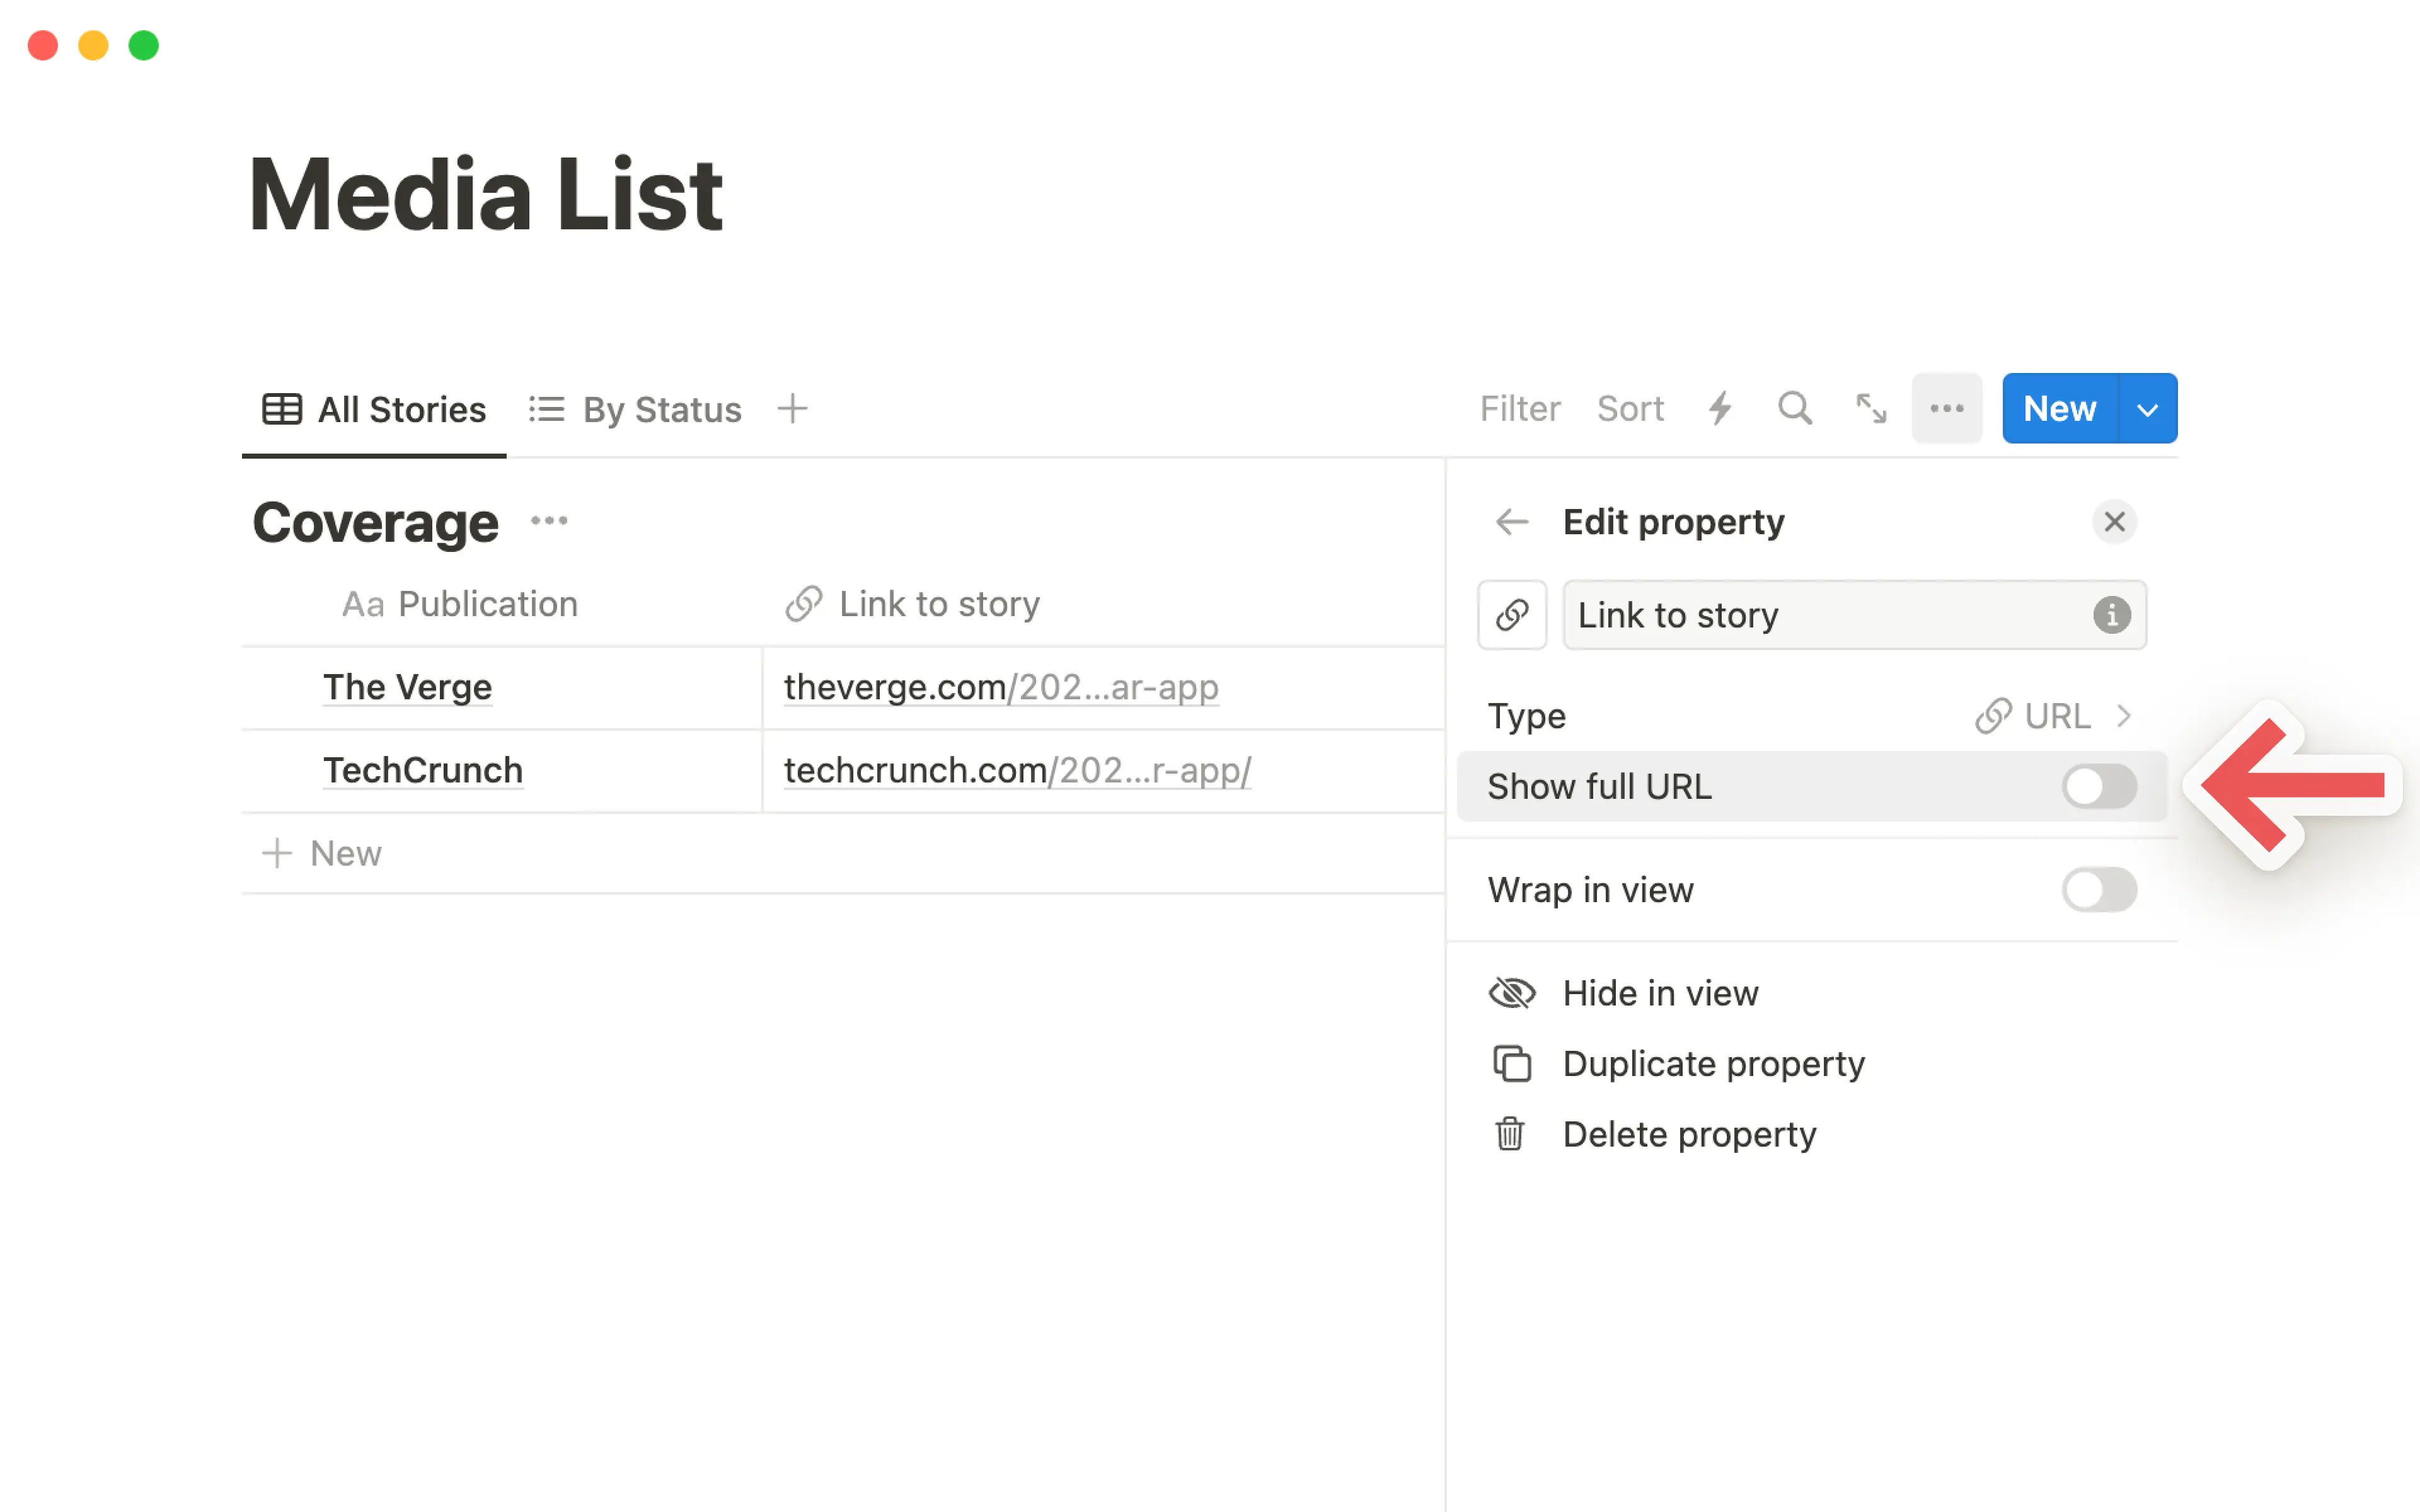Open the Type URL selector chevron

coord(2124,716)
